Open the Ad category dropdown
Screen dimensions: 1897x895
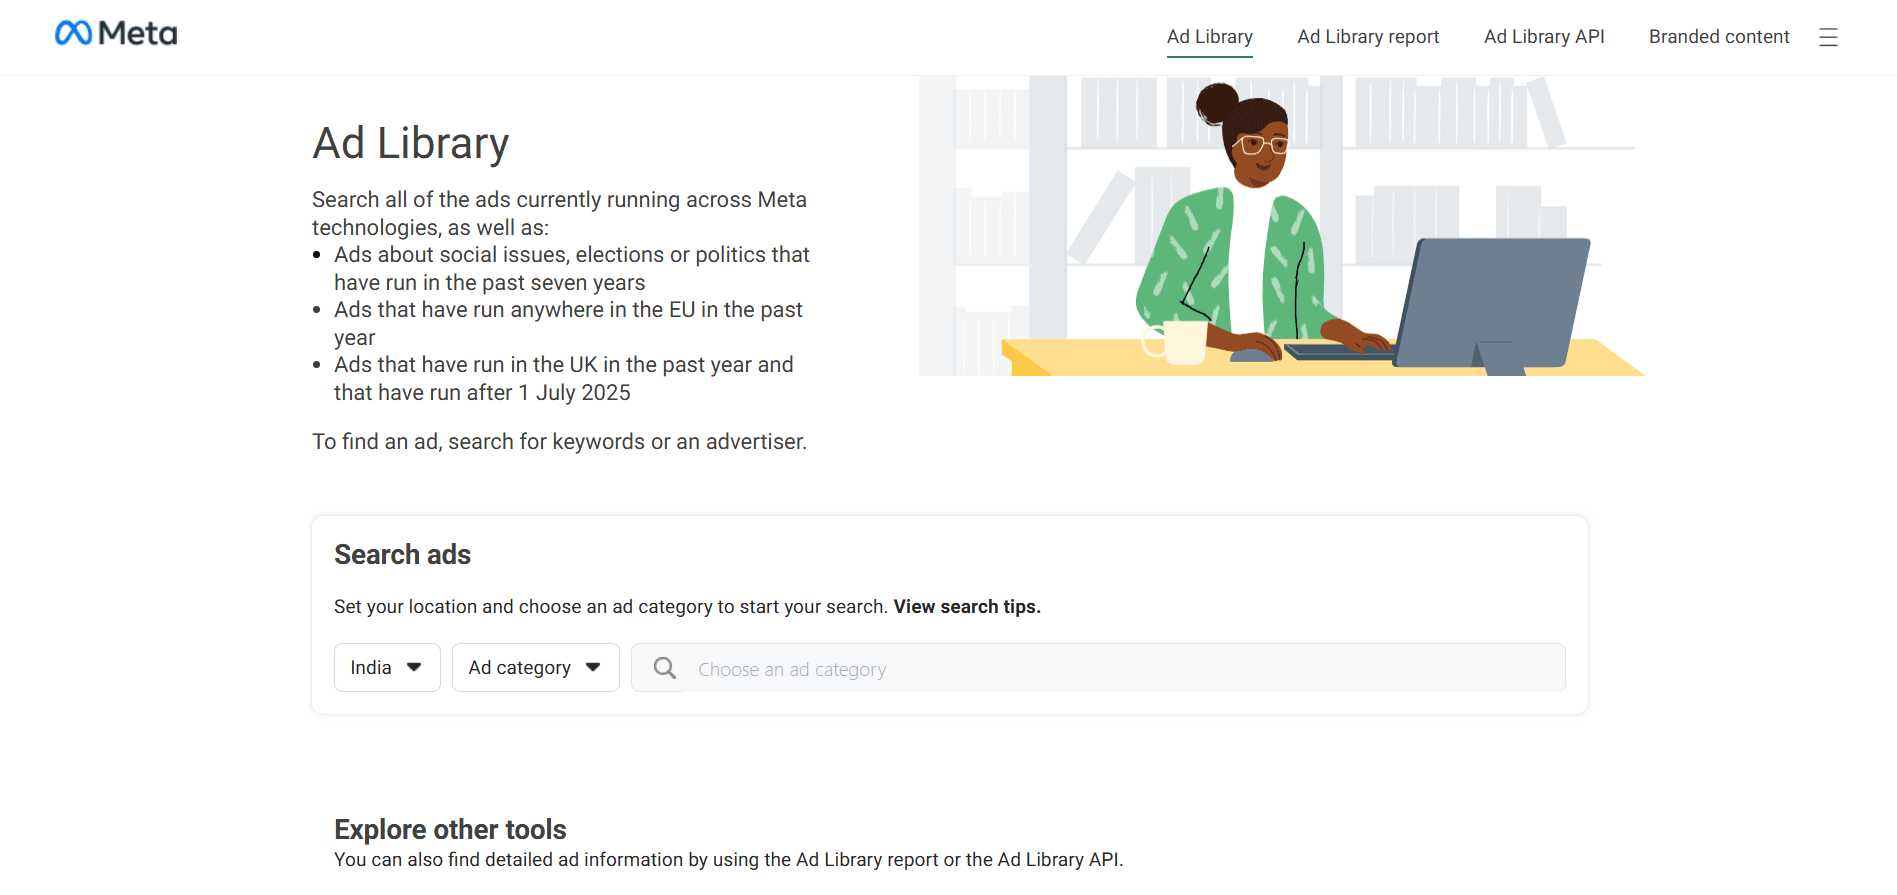click(535, 668)
